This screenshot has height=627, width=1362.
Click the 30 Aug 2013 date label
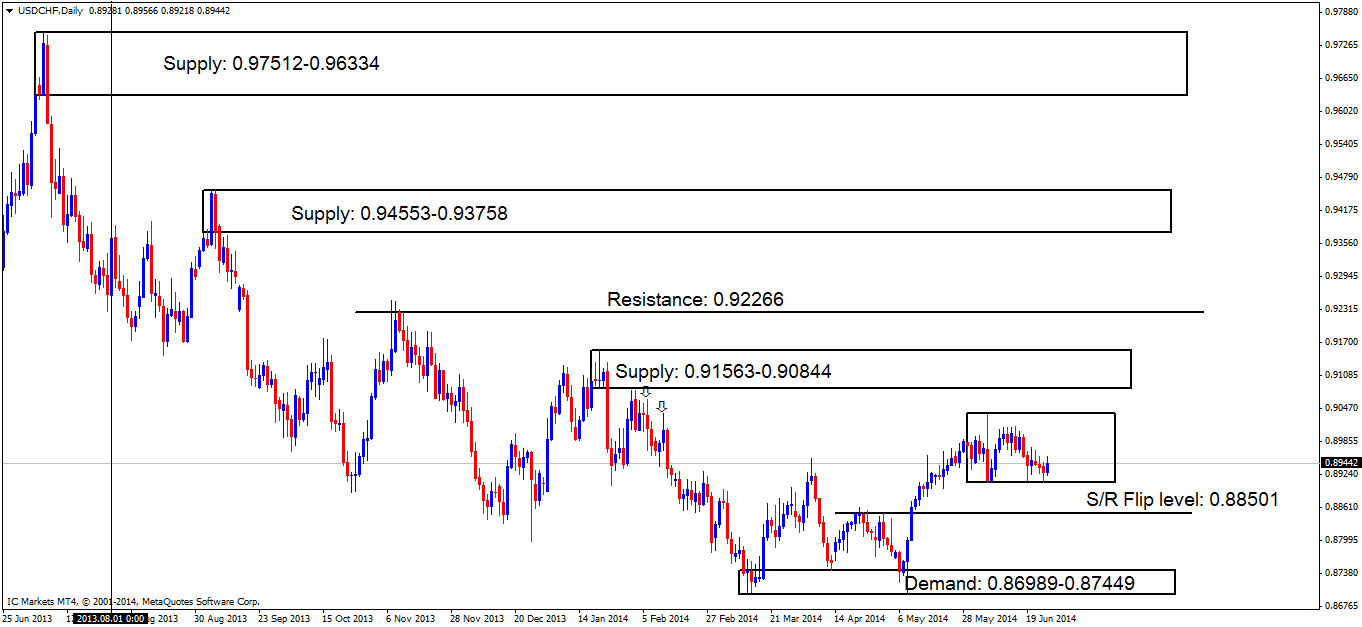[x=220, y=619]
